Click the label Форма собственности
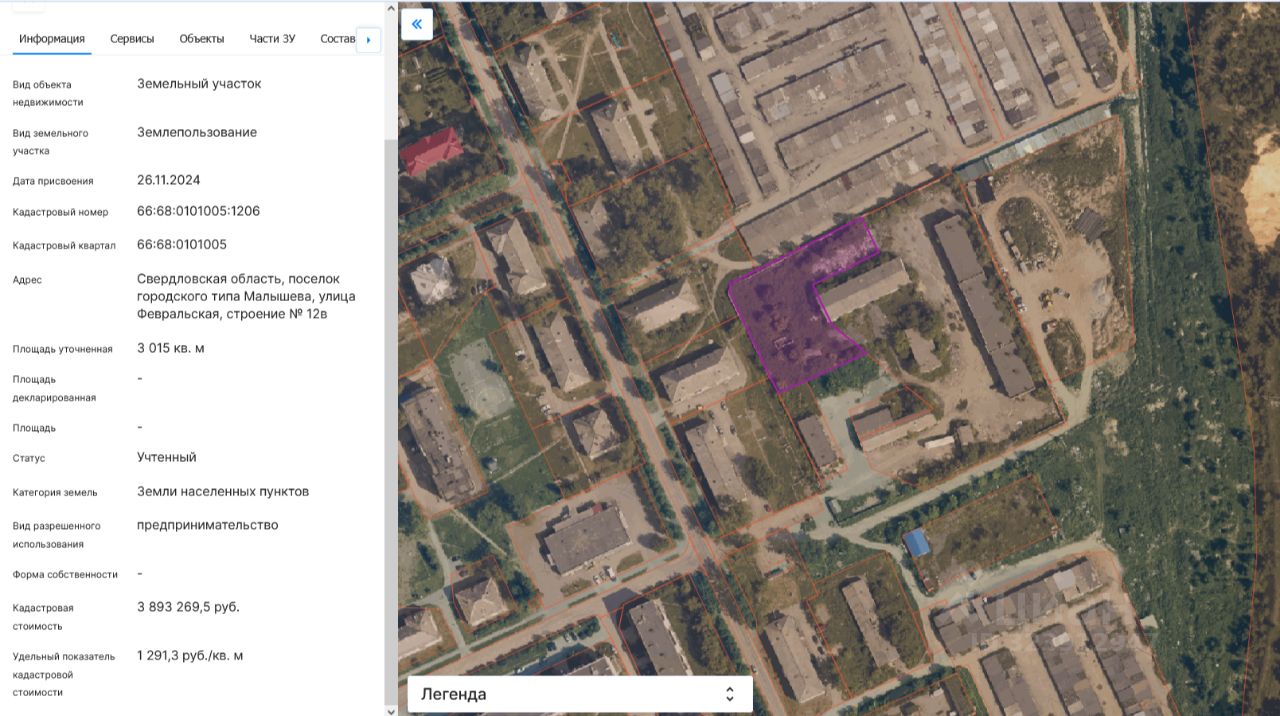1280x716 pixels. (x=65, y=575)
